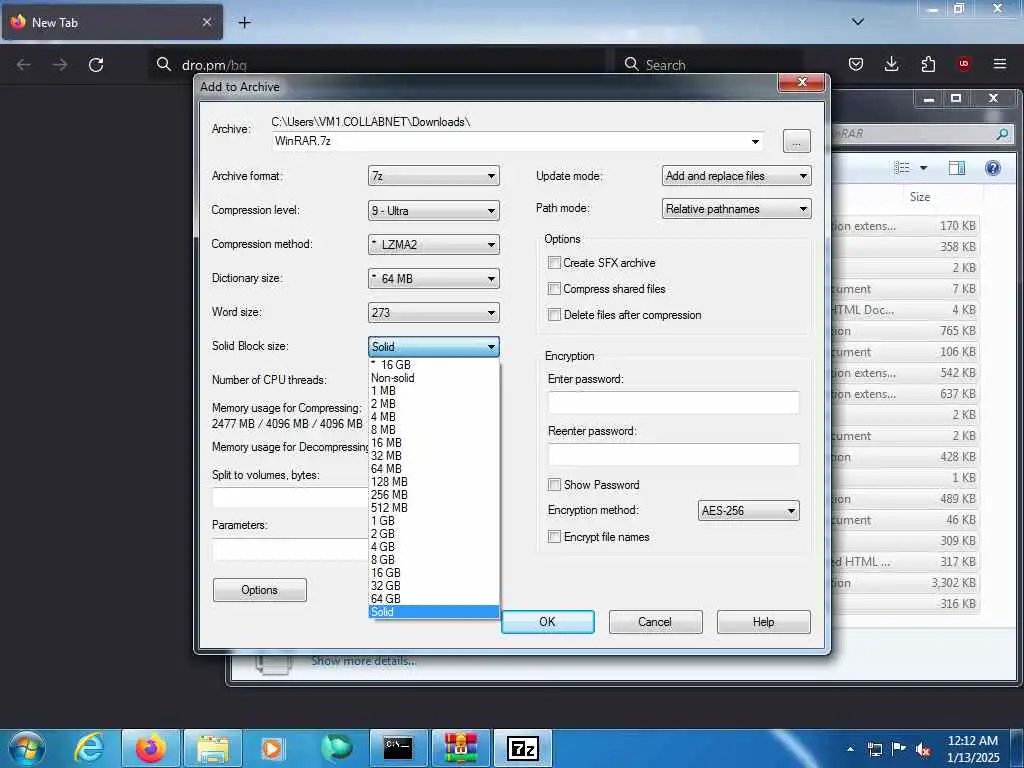Viewport: 1024px width, 768px height.
Task: Switch to the 7-Zip taskbar icon
Action: click(x=522, y=748)
